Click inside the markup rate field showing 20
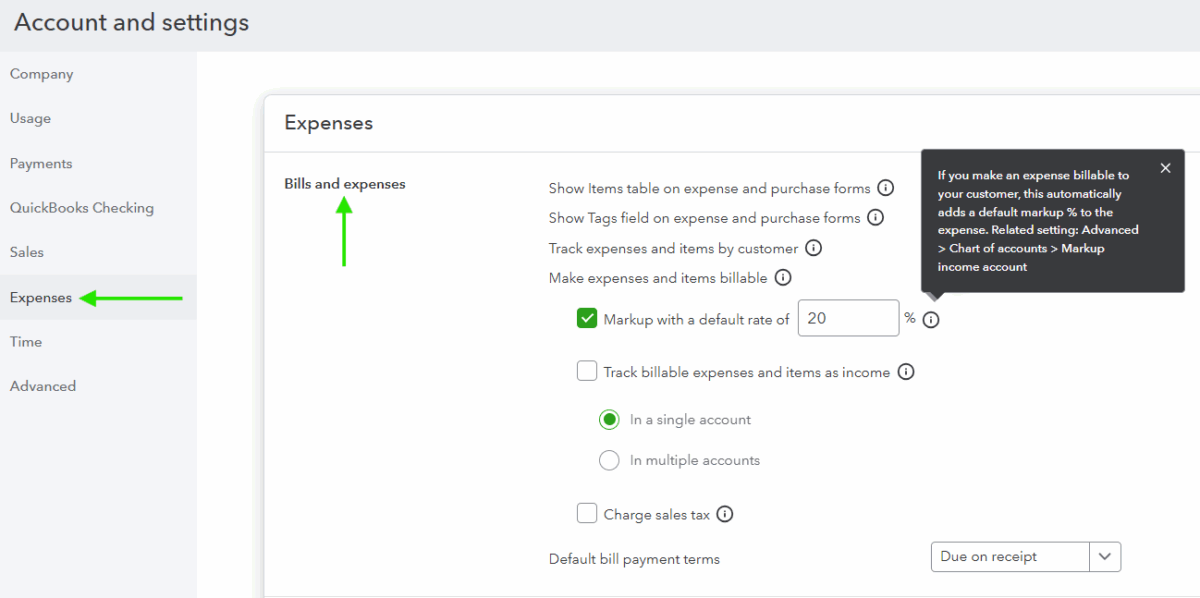The image size is (1200, 598). (848, 317)
